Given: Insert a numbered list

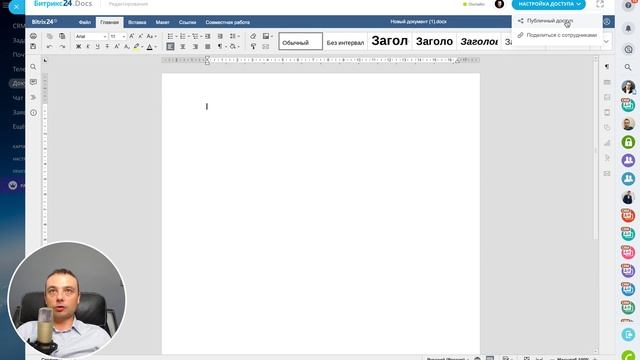Looking at the screenshot, I should pos(183,36).
